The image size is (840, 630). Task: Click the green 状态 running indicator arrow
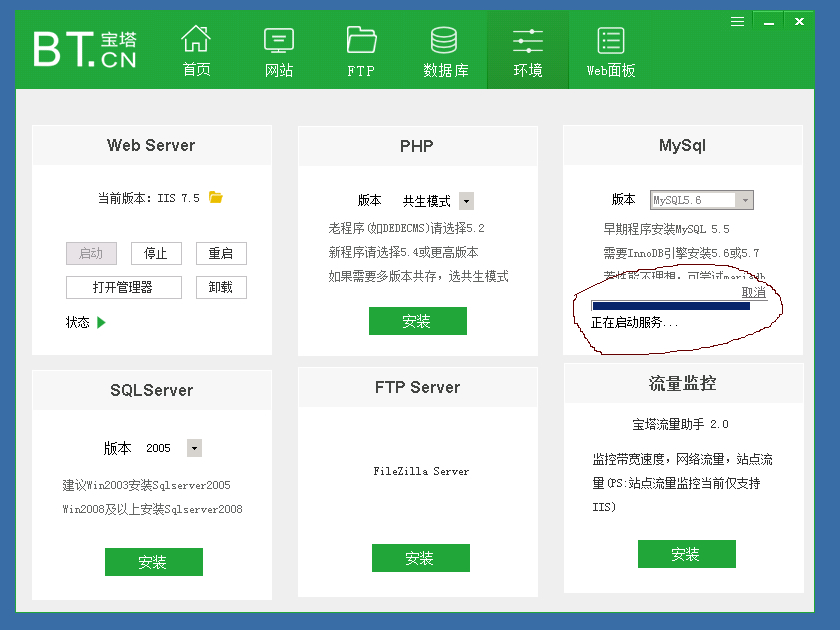[101, 322]
